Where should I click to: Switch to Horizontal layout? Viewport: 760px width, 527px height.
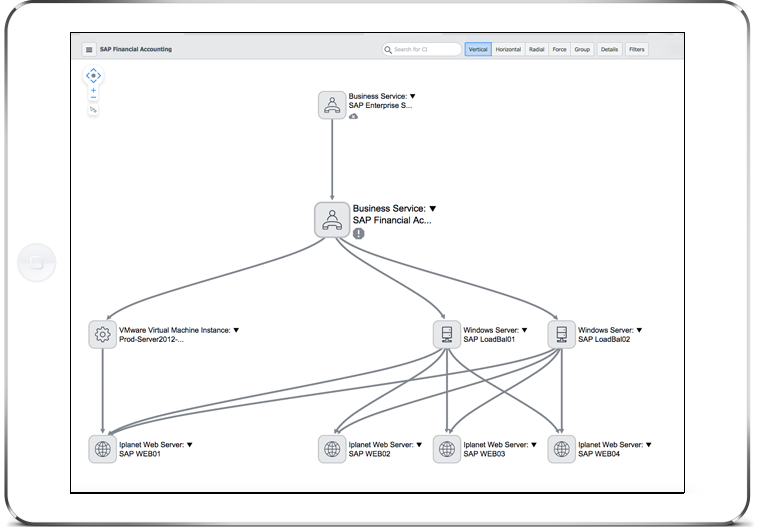pos(508,49)
